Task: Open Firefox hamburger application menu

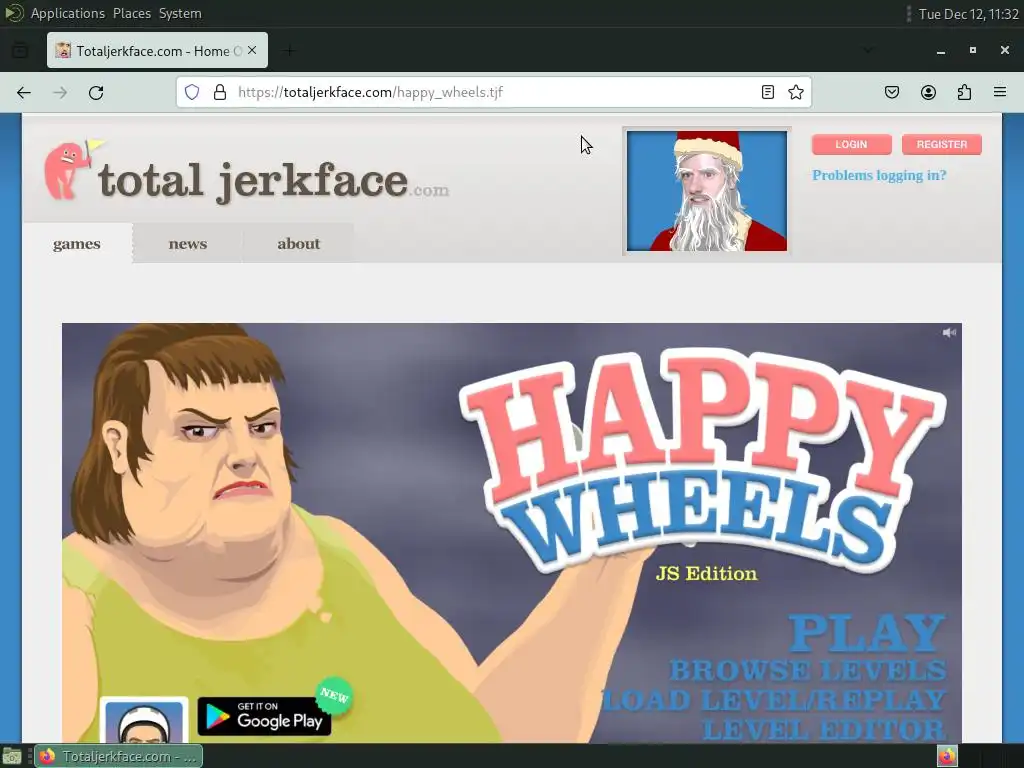Action: pyautogui.click(x=1000, y=92)
